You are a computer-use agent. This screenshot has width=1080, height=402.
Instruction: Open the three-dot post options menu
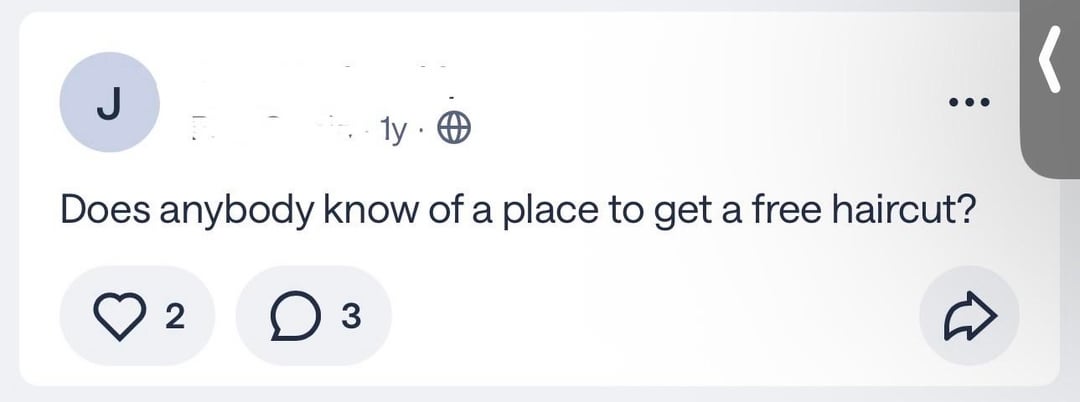point(969,104)
